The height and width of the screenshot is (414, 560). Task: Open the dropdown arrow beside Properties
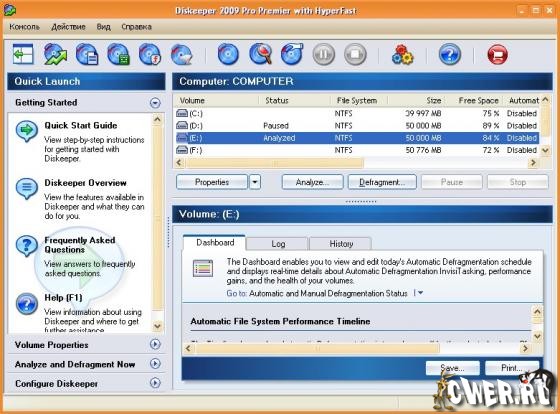pyautogui.click(x=255, y=182)
